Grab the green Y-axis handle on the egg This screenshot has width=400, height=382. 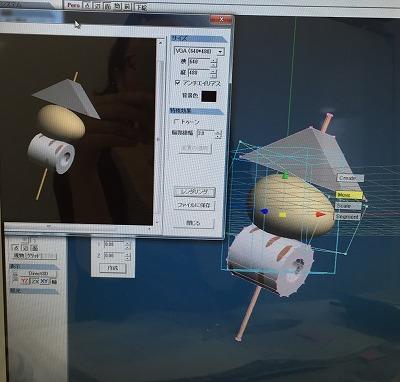pos(285,175)
